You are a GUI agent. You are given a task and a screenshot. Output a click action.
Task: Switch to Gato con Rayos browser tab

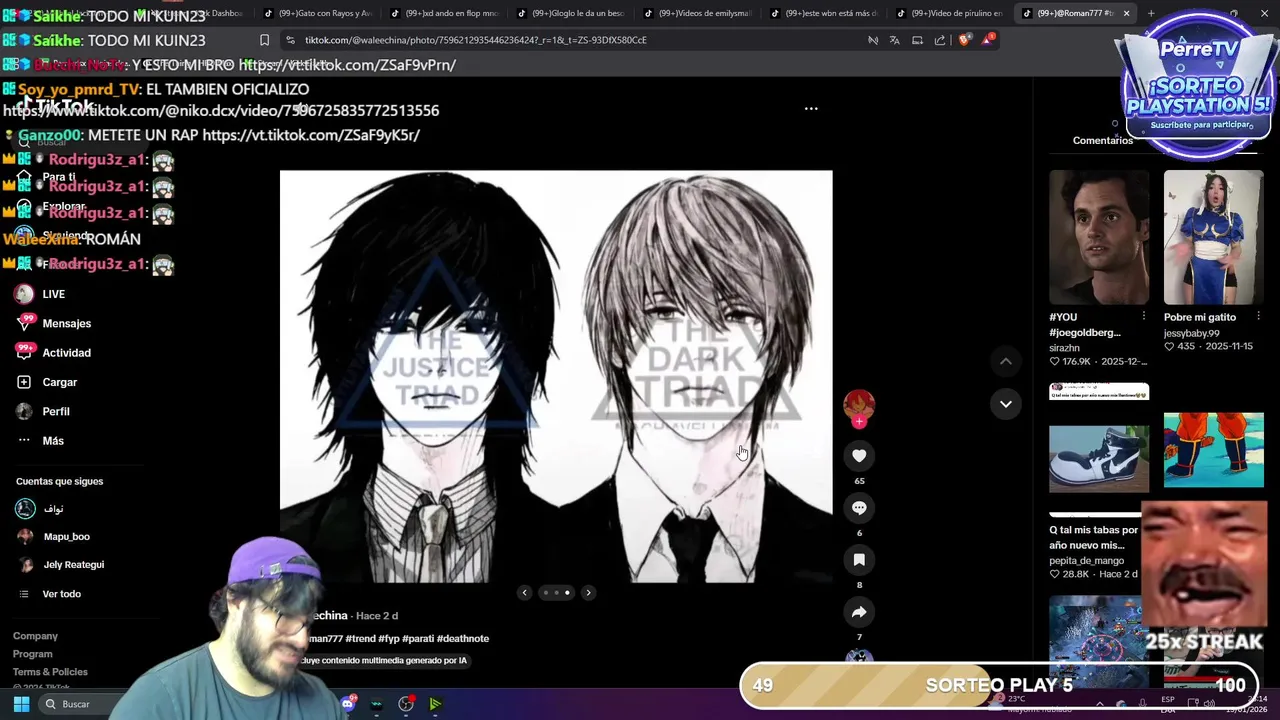[x=318, y=13]
